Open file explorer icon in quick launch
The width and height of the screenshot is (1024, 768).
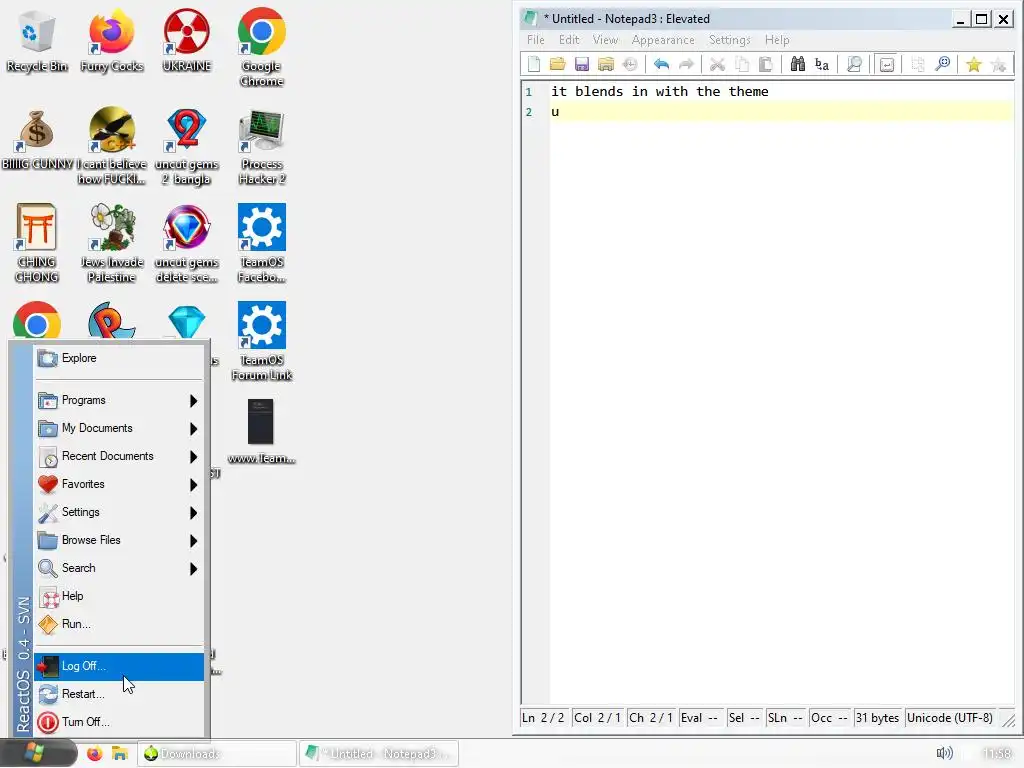(x=120, y=754)
